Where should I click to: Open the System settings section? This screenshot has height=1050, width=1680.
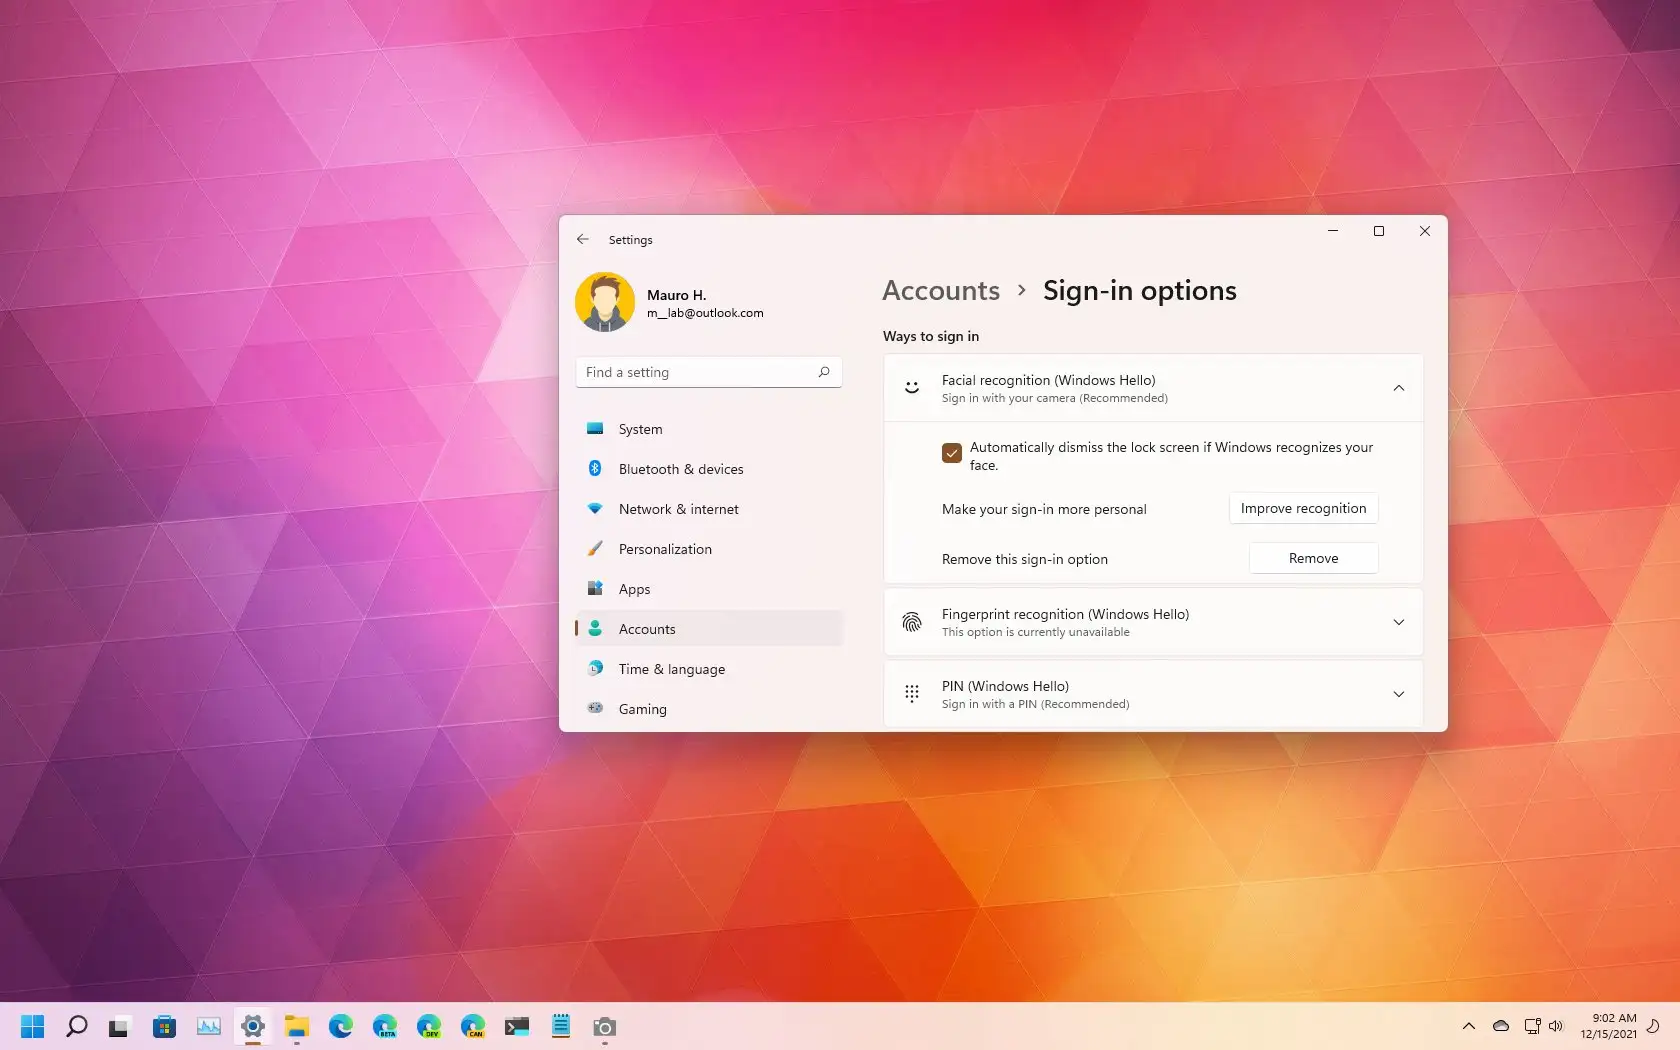tap(639, 428)
